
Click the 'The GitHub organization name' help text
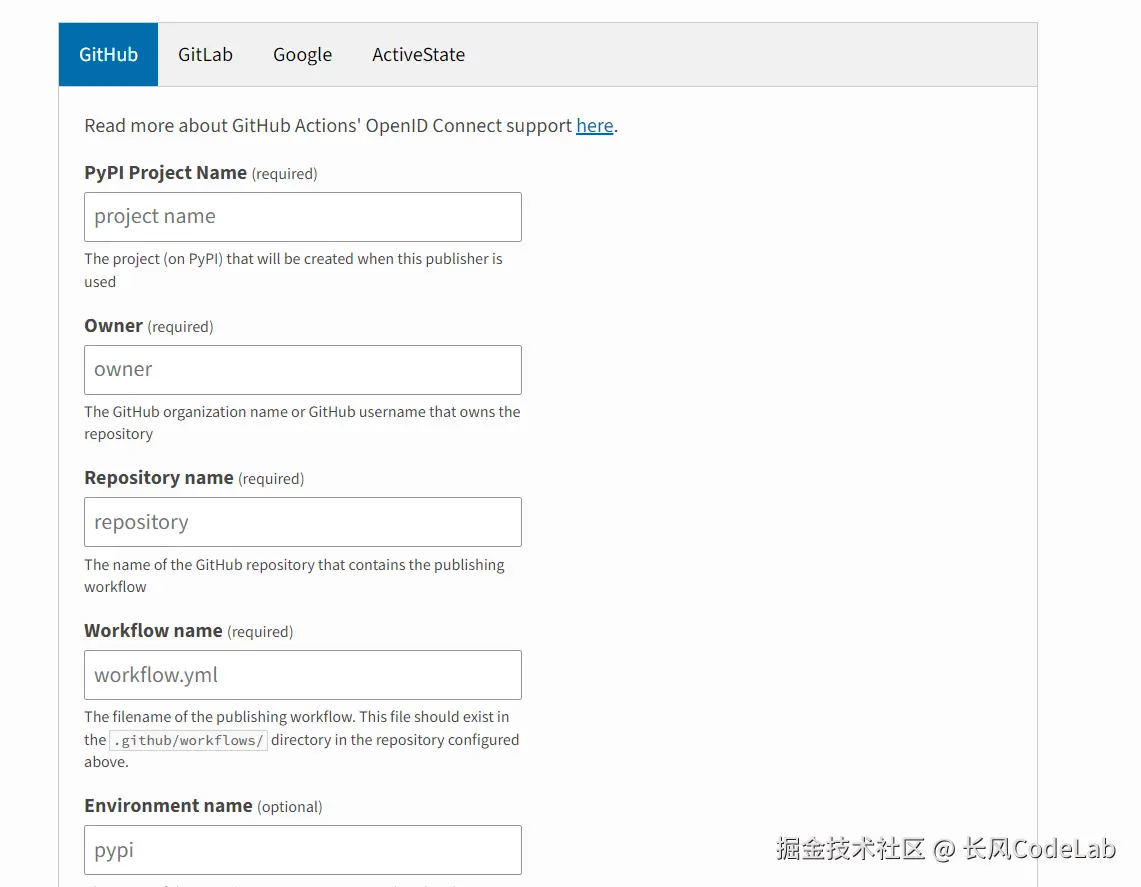[x=302, y=423]
